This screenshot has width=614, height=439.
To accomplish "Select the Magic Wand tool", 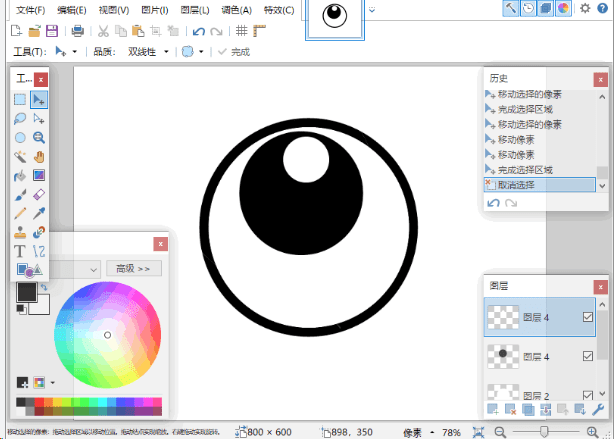I will click(x=20, y=157).
